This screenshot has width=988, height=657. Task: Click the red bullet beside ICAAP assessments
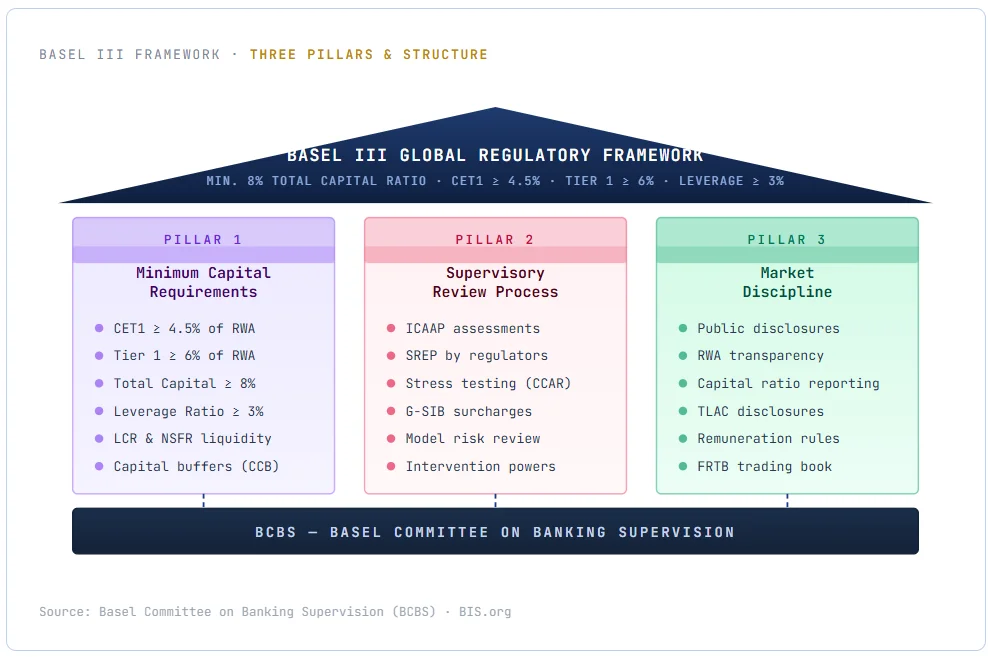point(391,328)
